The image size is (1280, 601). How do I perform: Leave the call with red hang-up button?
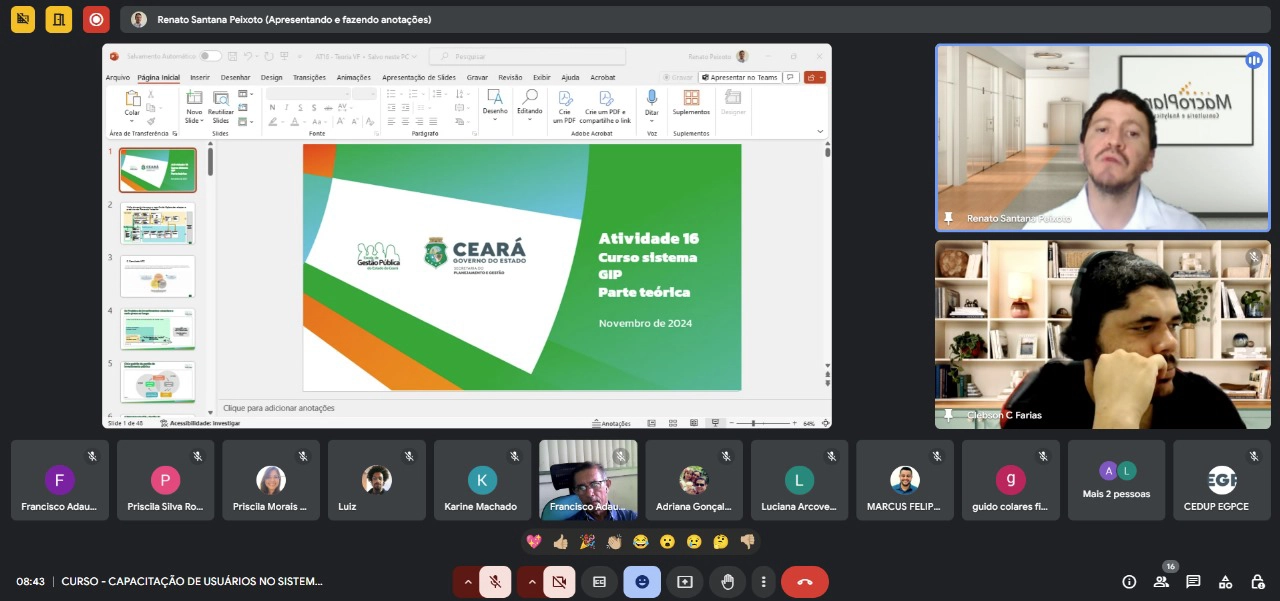(804, 581)
